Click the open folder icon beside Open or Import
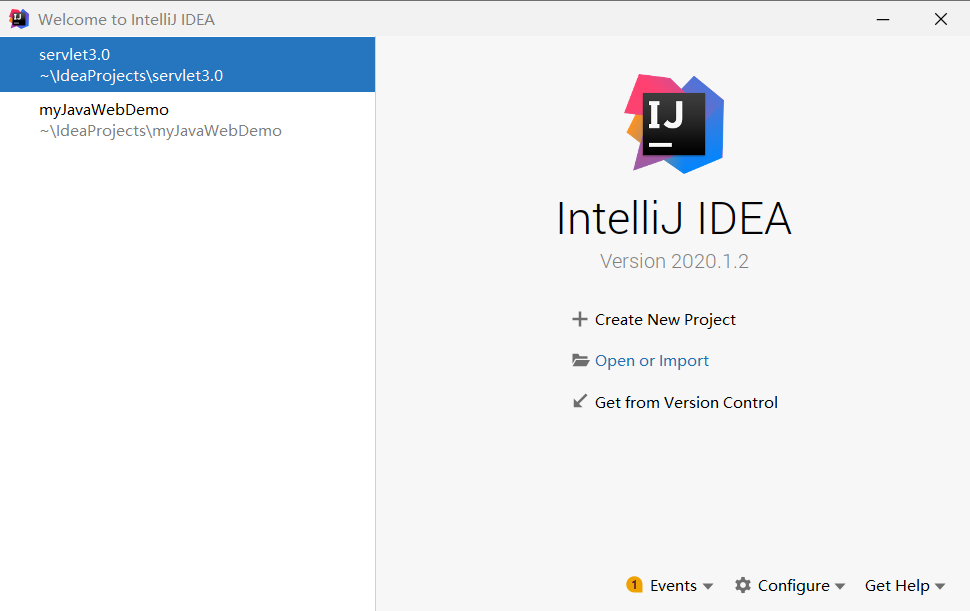 [x=580, y=360]
